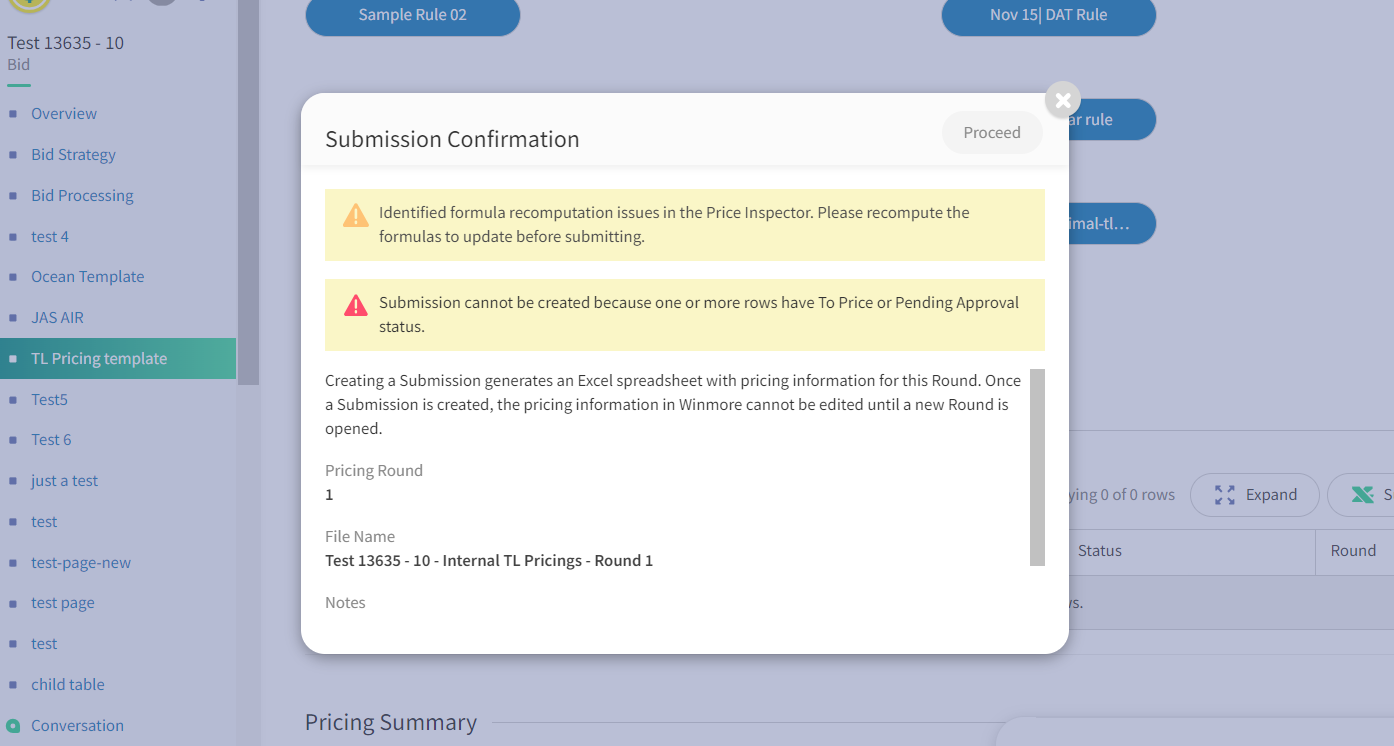
Task: Click the sidebar vertical scrollbar
Action: [248, 200]
